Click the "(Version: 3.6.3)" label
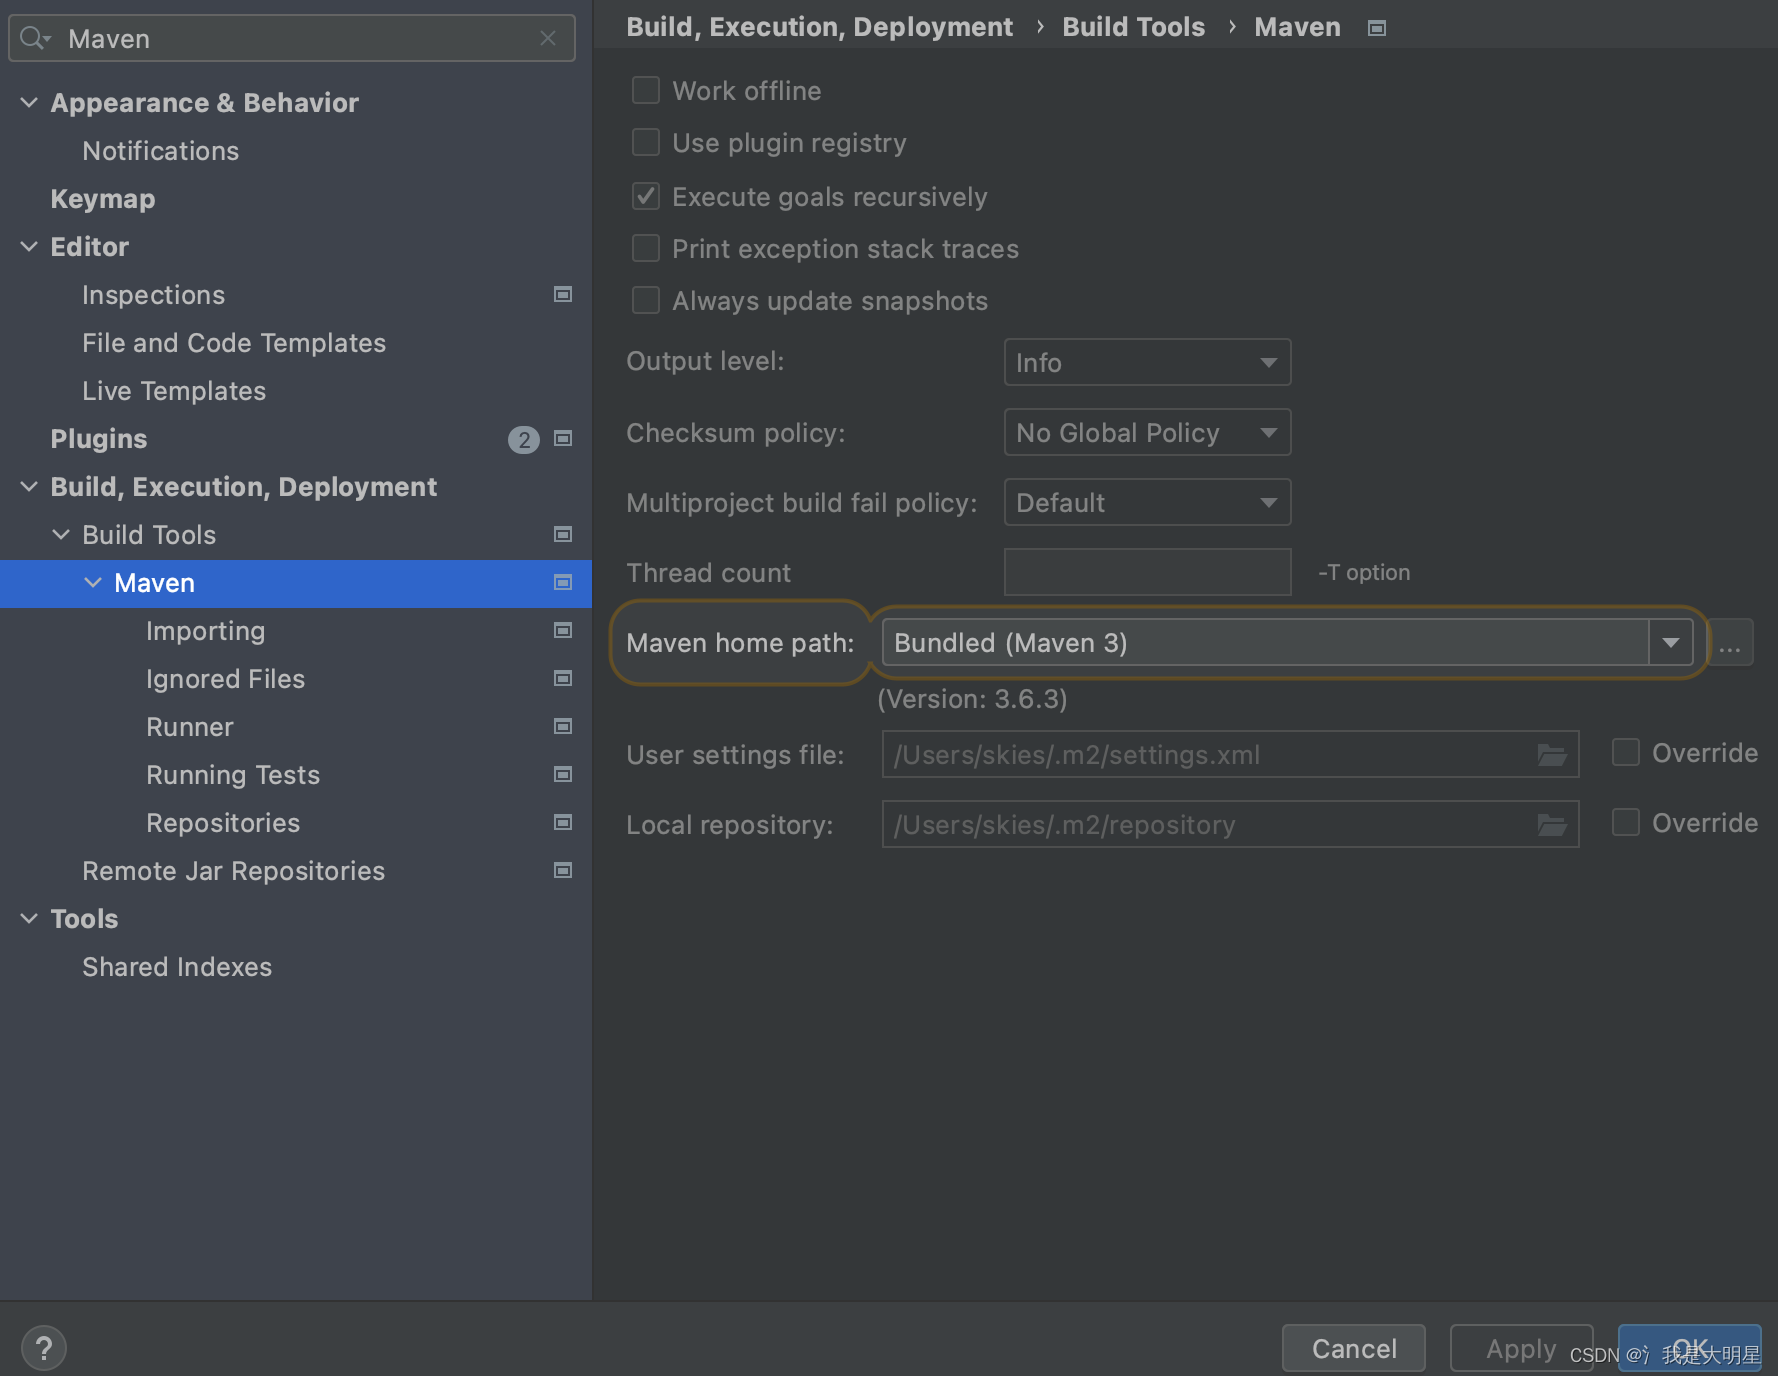 [972, 699]
